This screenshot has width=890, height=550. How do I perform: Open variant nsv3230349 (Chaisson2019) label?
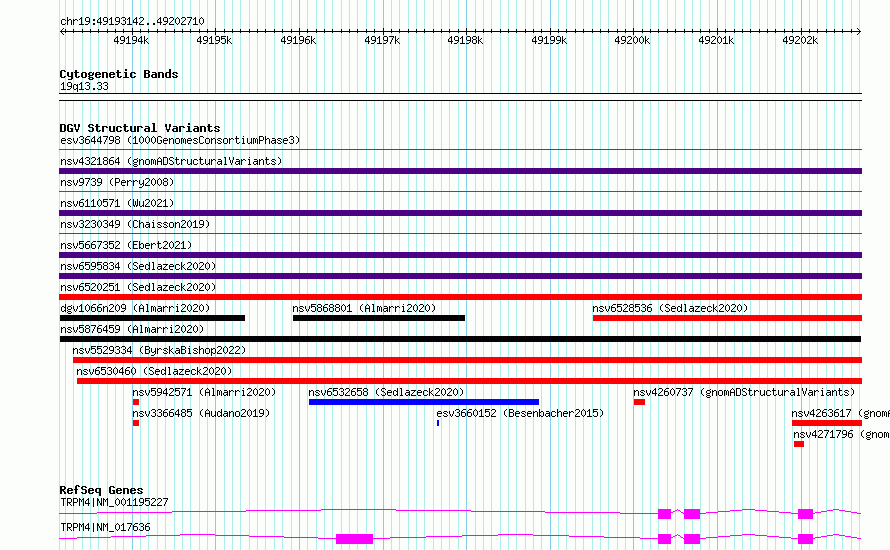coord(135,224)
